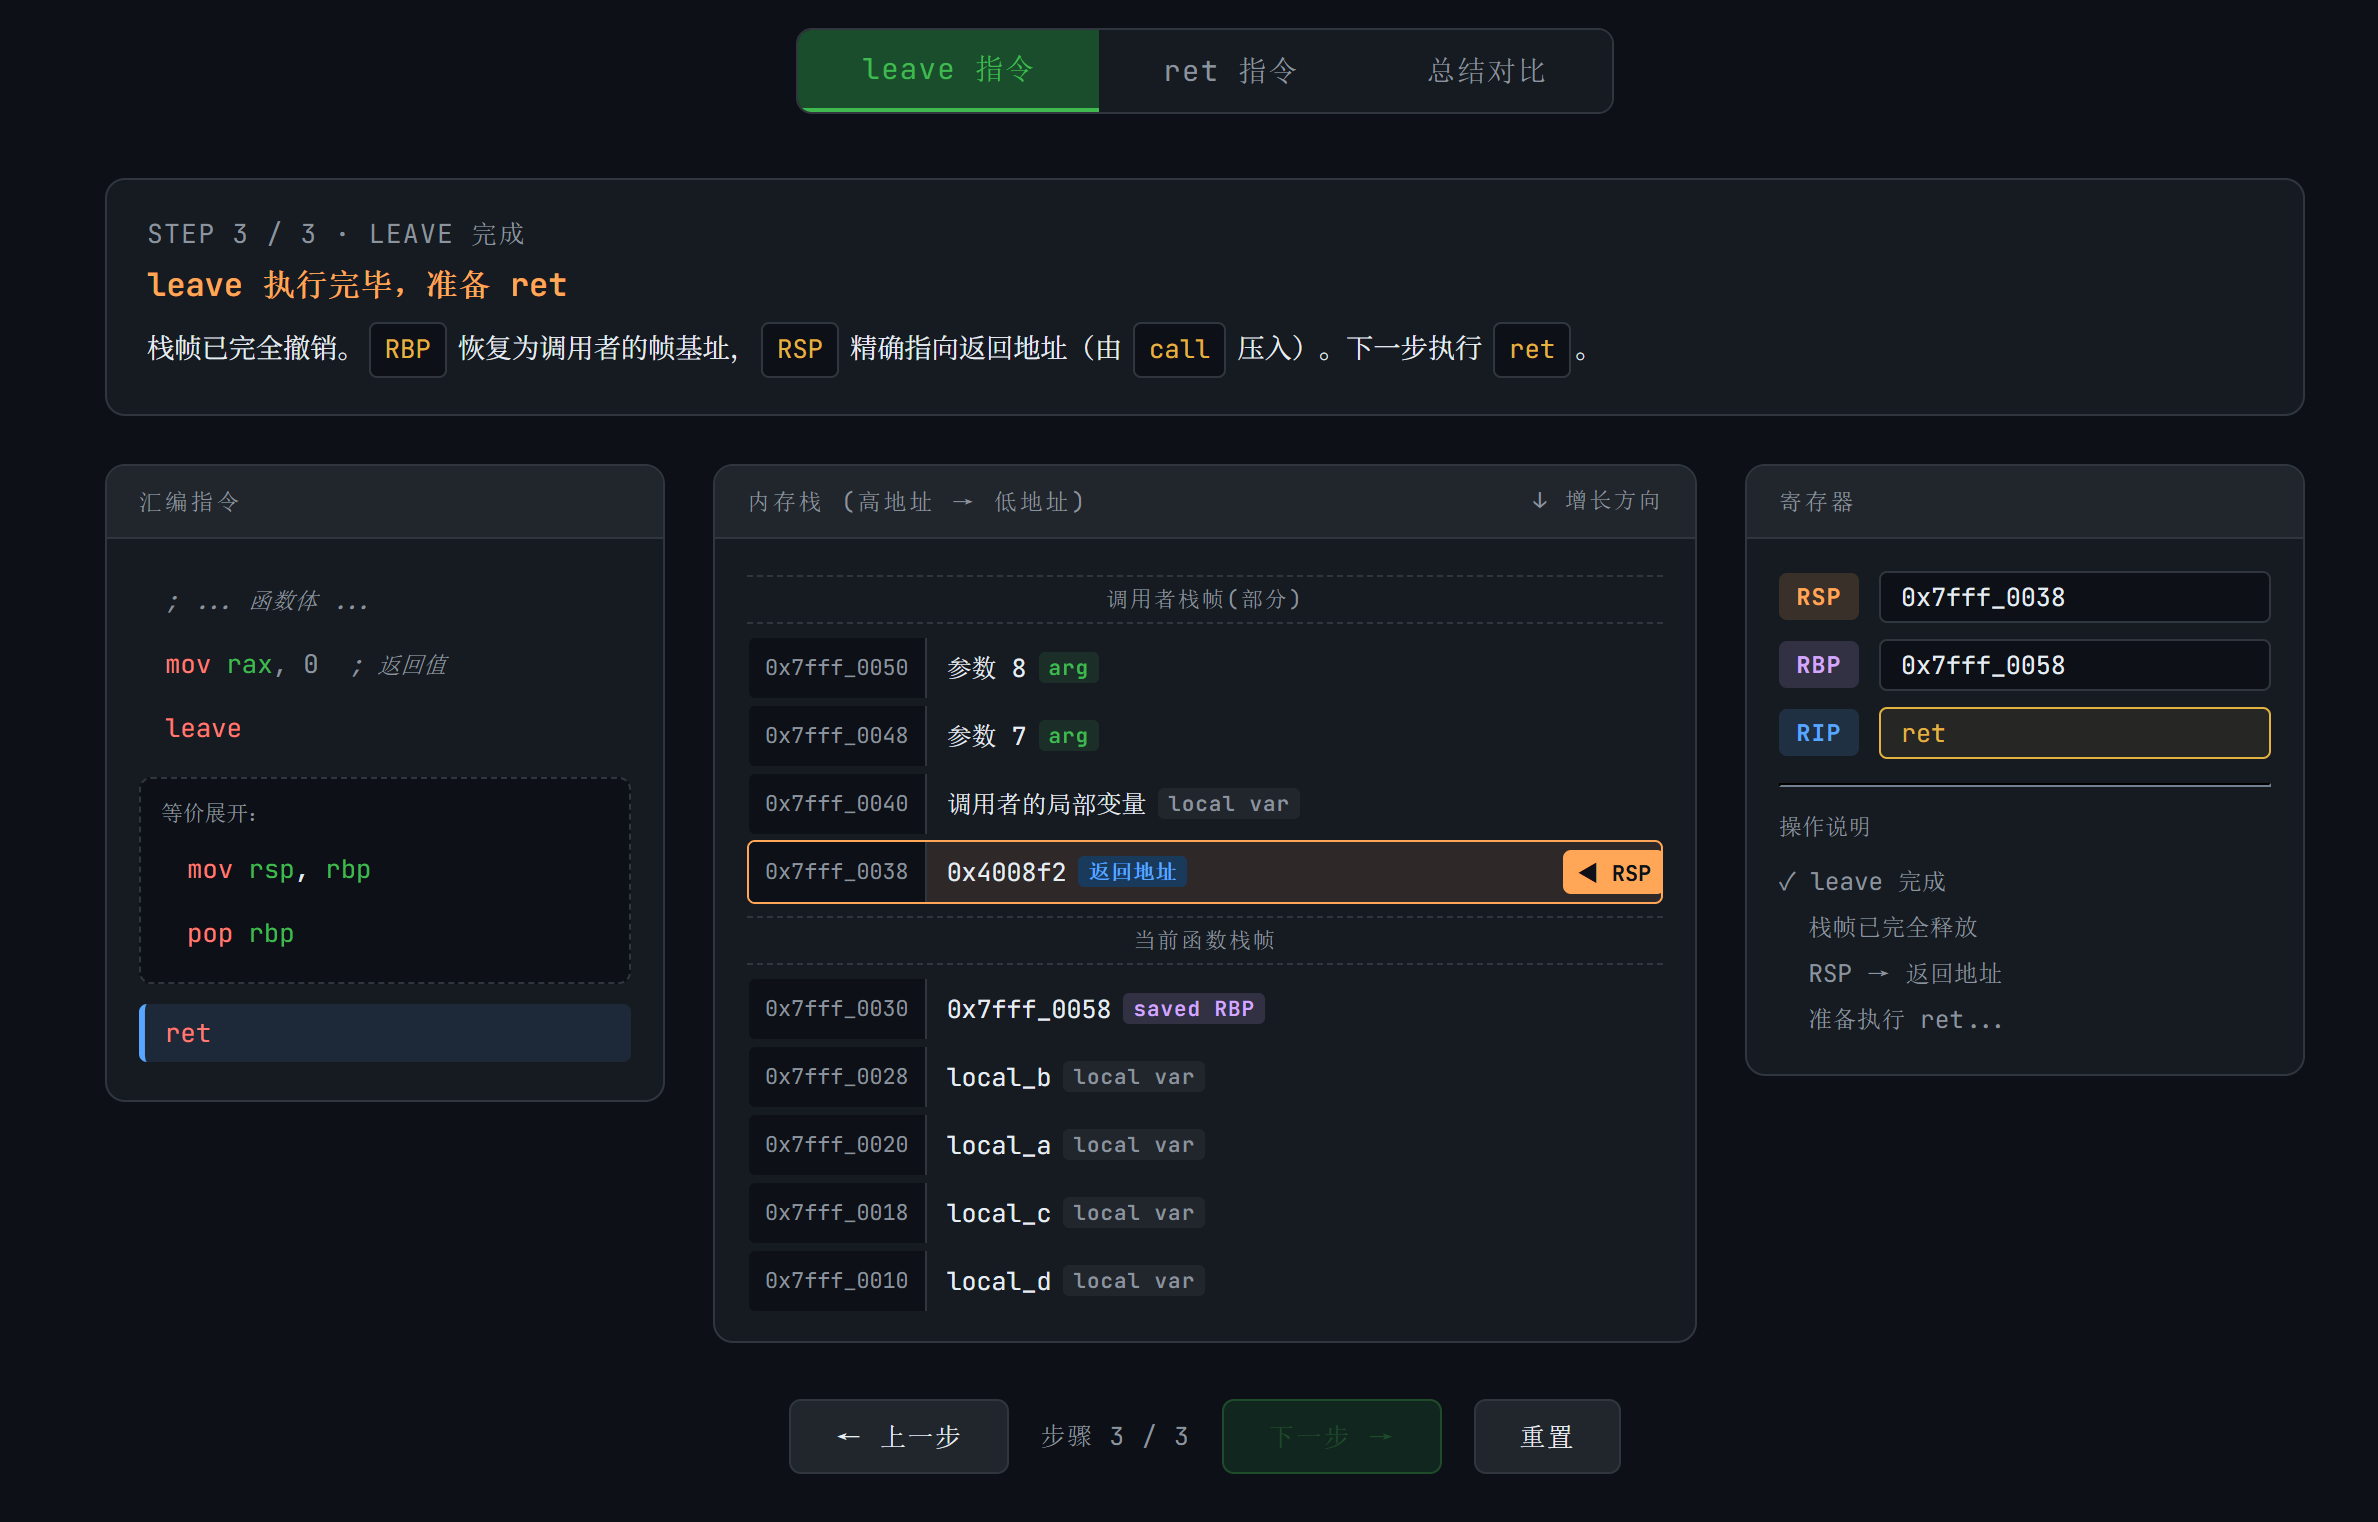Click the RIP value field showing ret
The height and width of the screenshot is (1522, 2378).
[2073, 733]
